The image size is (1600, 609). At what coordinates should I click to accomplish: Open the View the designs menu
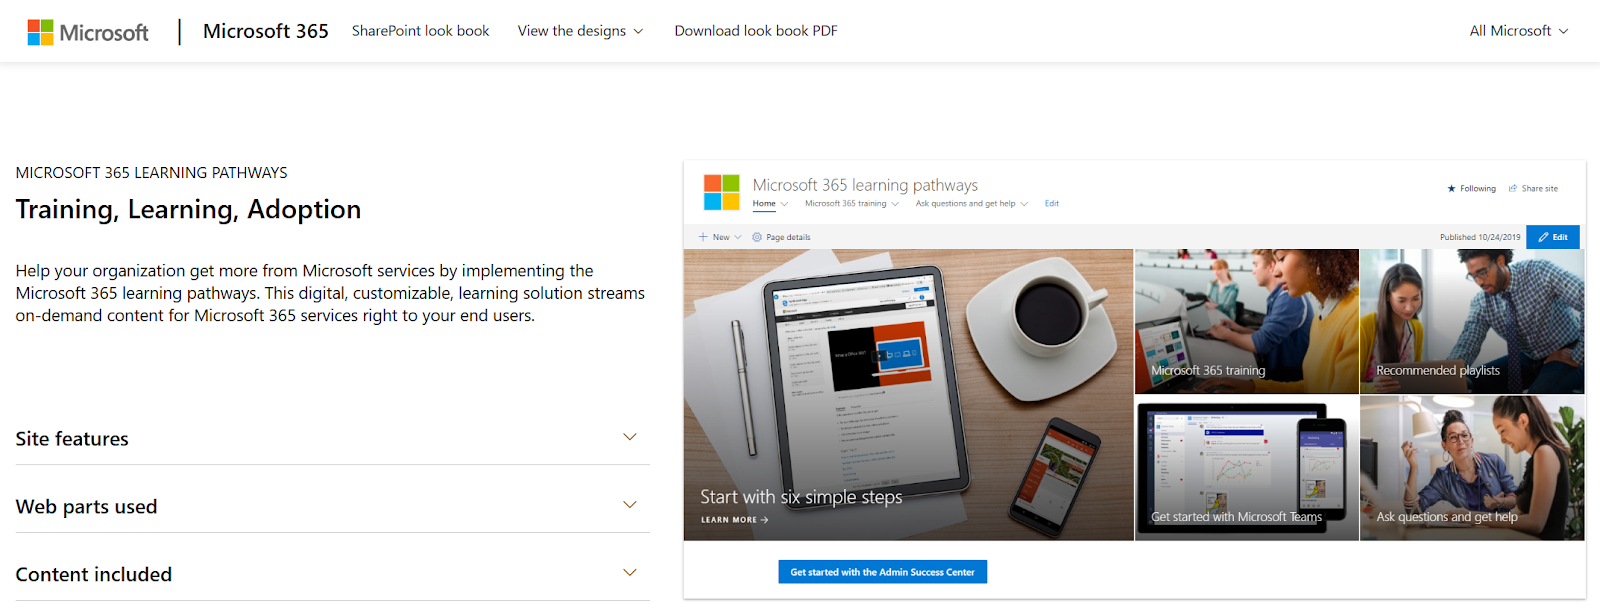580,31
